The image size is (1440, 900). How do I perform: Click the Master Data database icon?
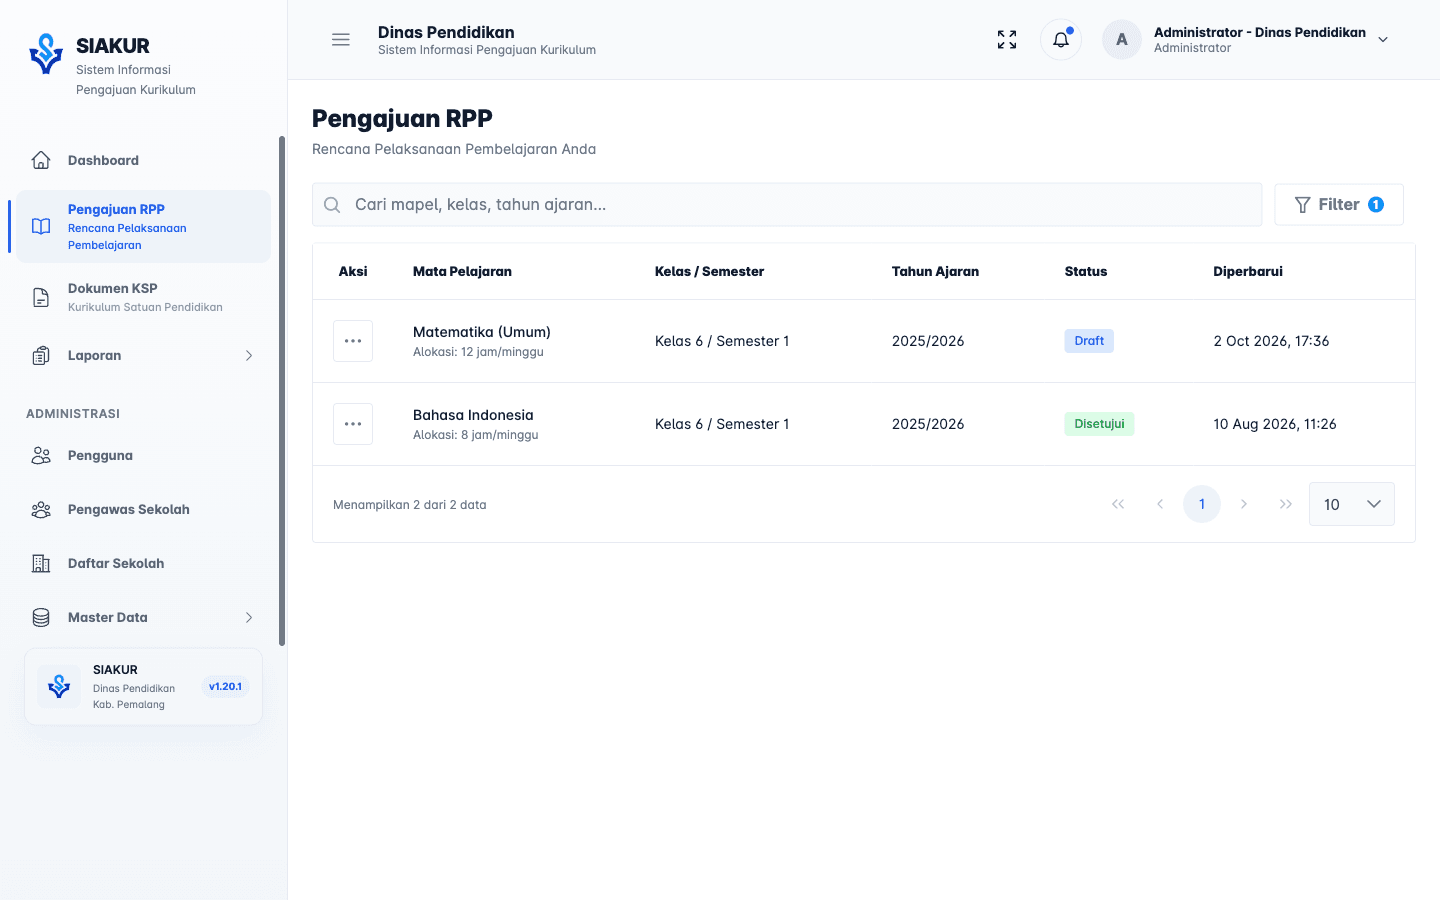tap(41, 618)
